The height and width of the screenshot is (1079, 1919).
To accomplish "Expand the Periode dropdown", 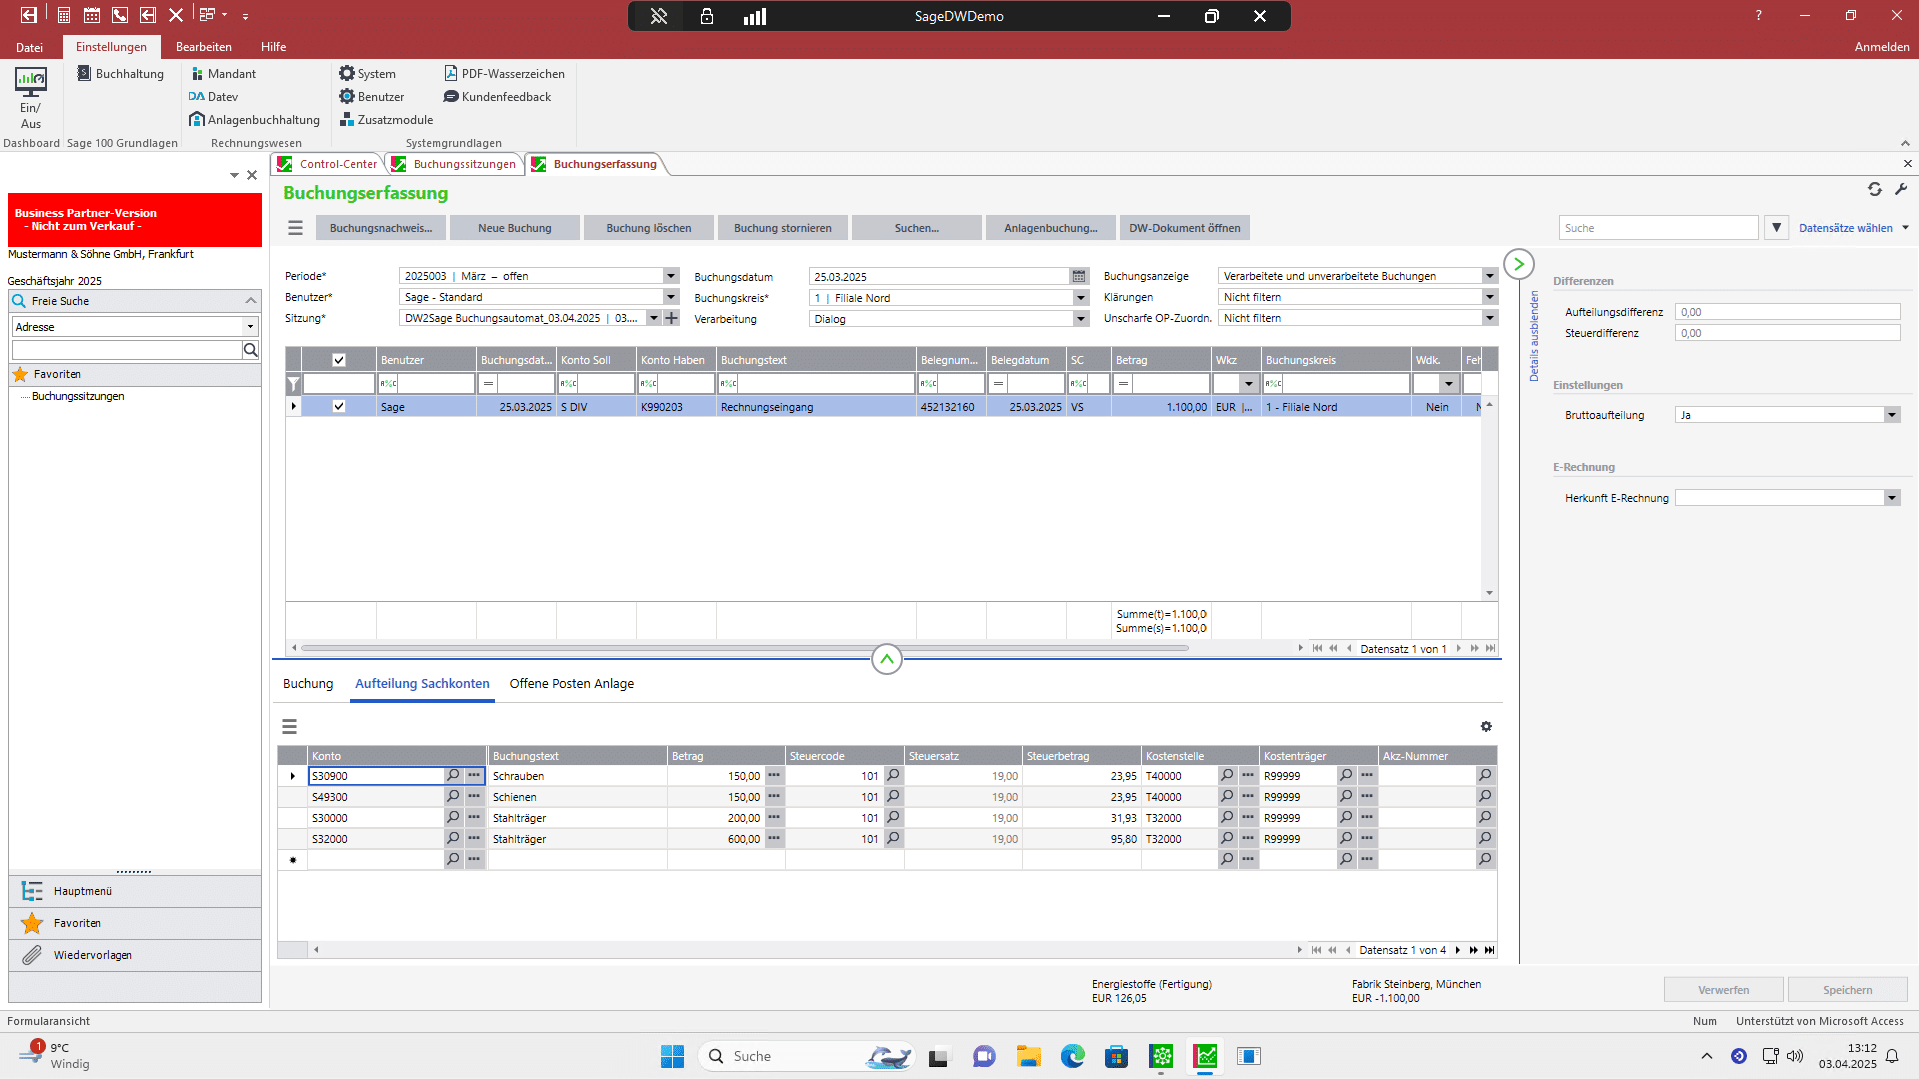I will pos(671,276).
